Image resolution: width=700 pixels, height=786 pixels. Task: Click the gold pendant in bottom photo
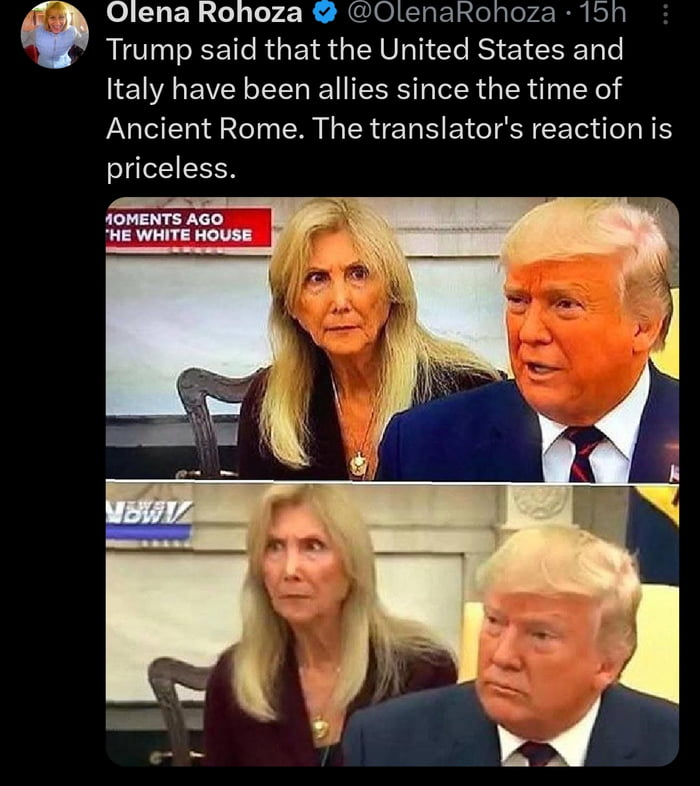point(320,727)
